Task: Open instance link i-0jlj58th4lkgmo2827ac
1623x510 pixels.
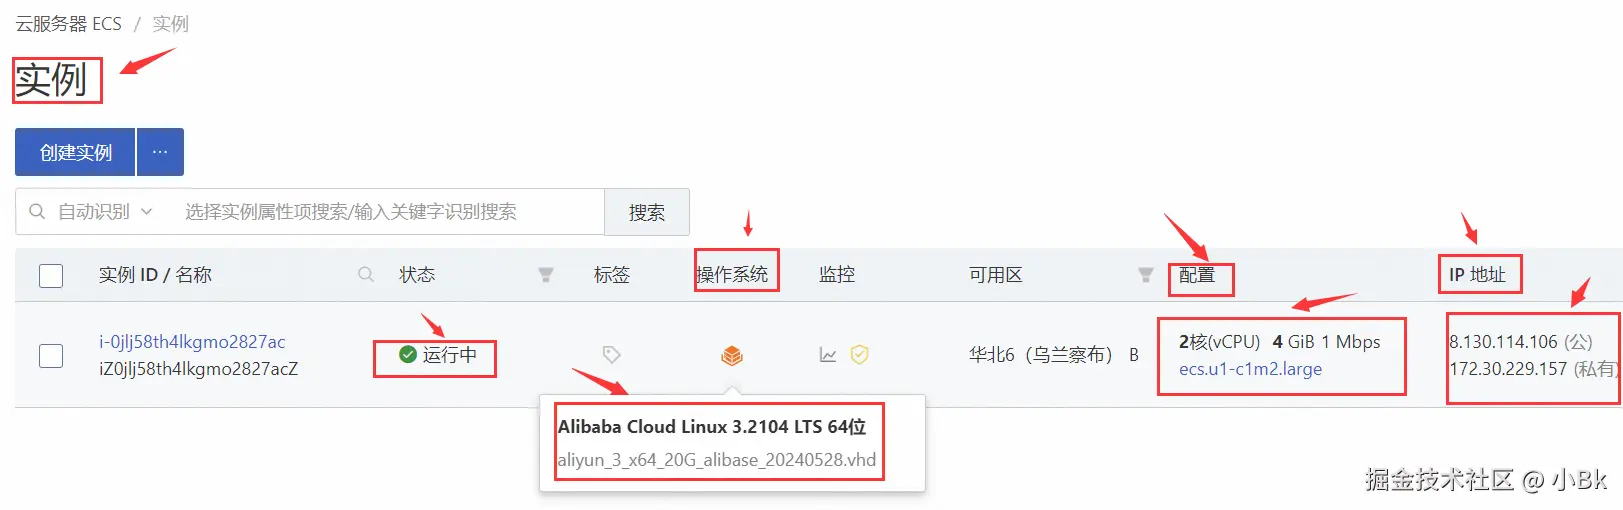Action: pyautogui.click(x=192, y=342)
